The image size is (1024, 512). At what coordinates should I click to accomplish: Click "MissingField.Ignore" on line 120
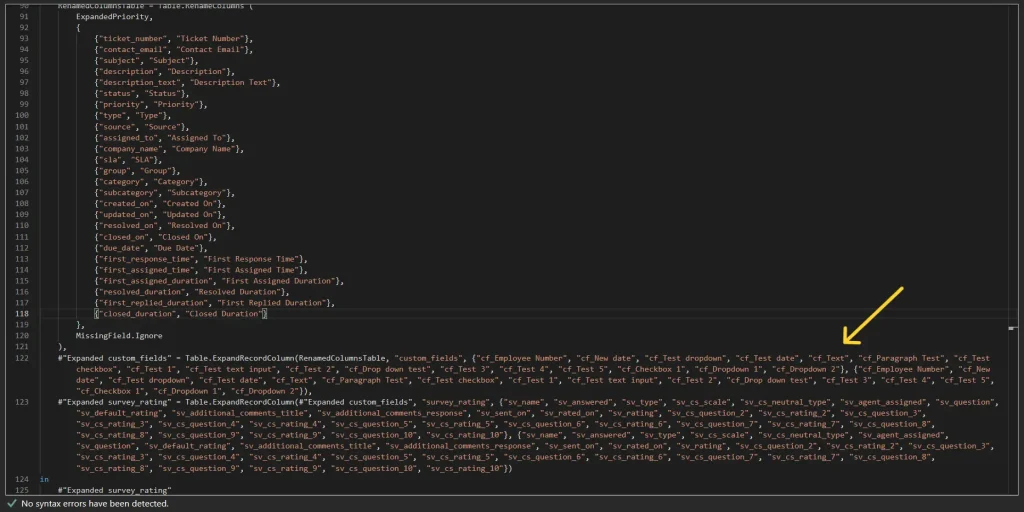pyautogui.click(x=119, y=336)
